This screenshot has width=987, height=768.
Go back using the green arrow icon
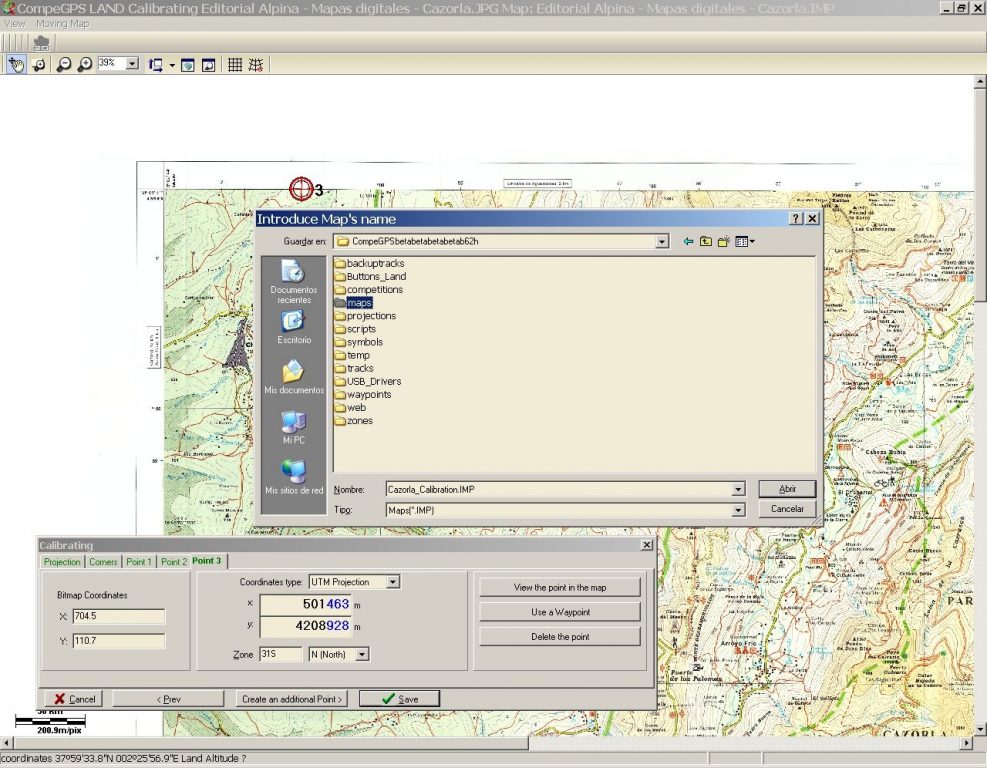[689, 241]
